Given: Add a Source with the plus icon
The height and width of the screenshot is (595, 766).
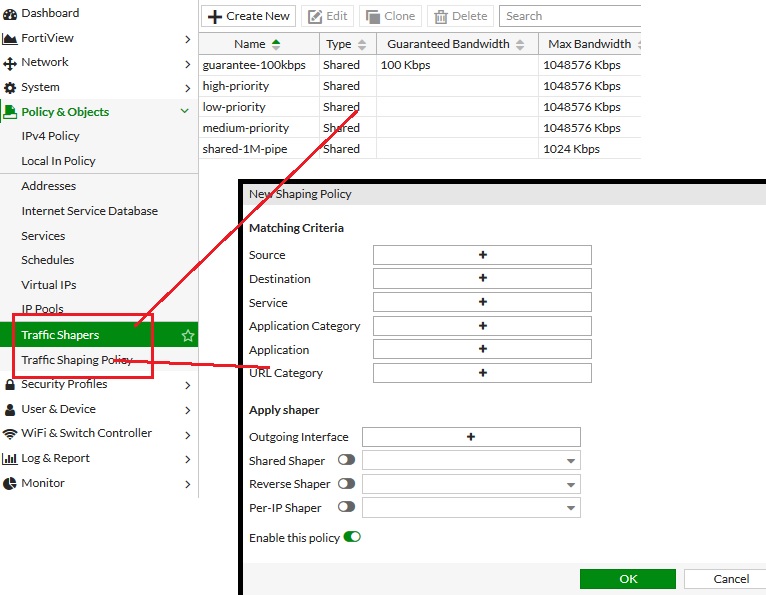Looking at the screenshot, I should [483, 255].
